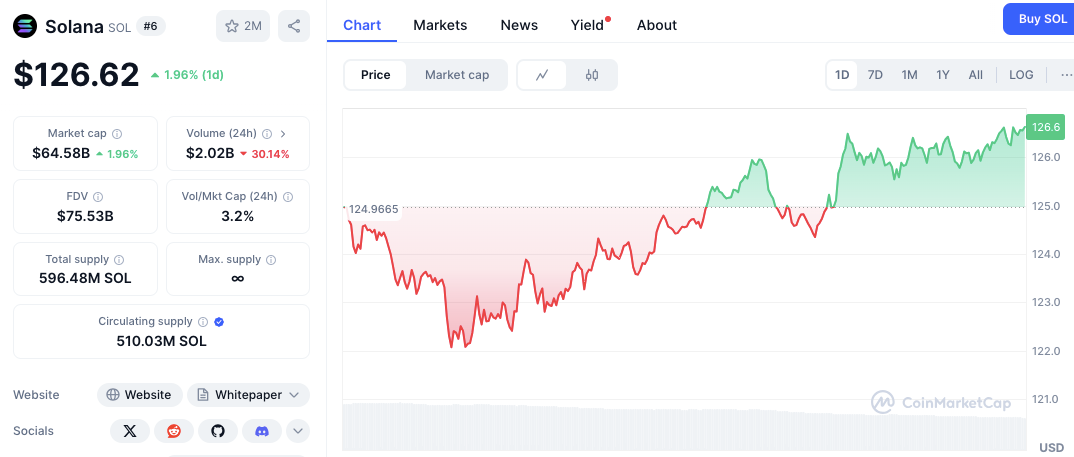This screenshot has width=1074, height=457.
Task: Open the Website link
Action: tap(140, 395)
